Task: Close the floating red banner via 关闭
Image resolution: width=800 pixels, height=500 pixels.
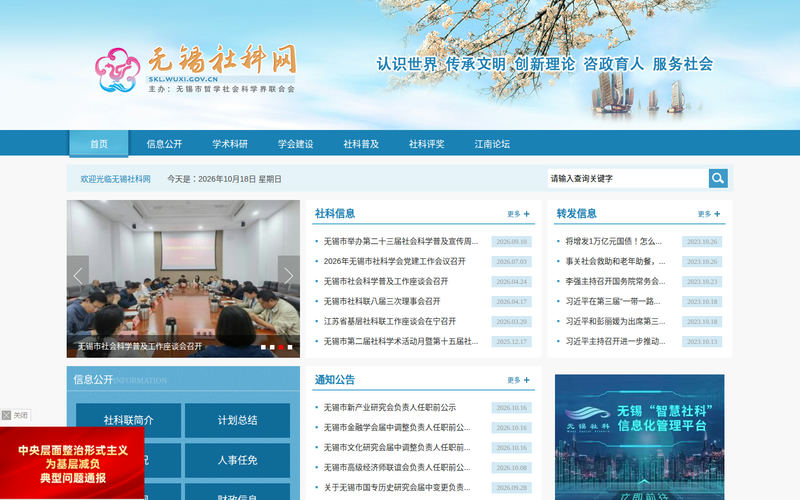Action: point(15,415)
